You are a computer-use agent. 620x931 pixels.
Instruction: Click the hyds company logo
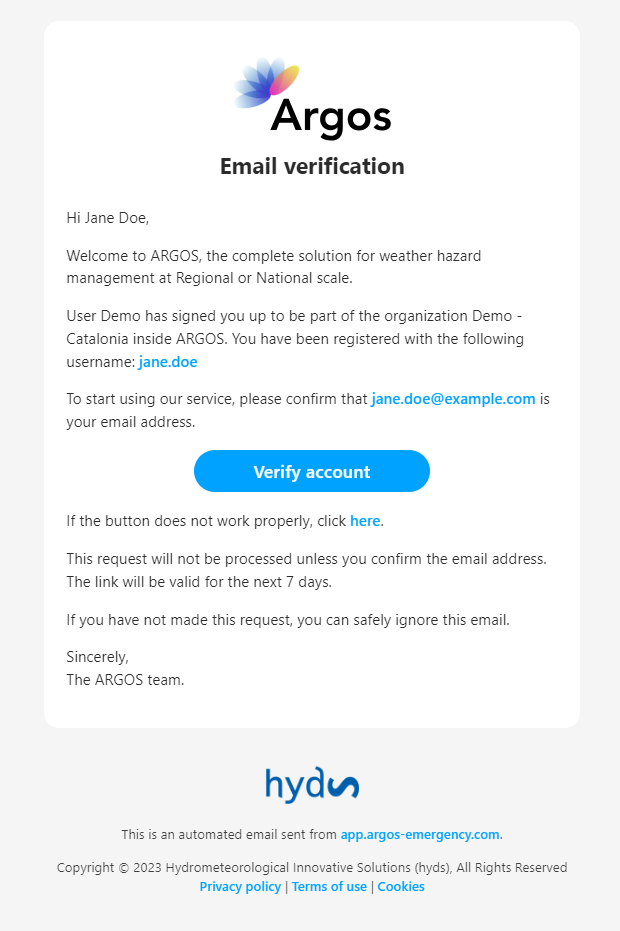pos(312,785)
